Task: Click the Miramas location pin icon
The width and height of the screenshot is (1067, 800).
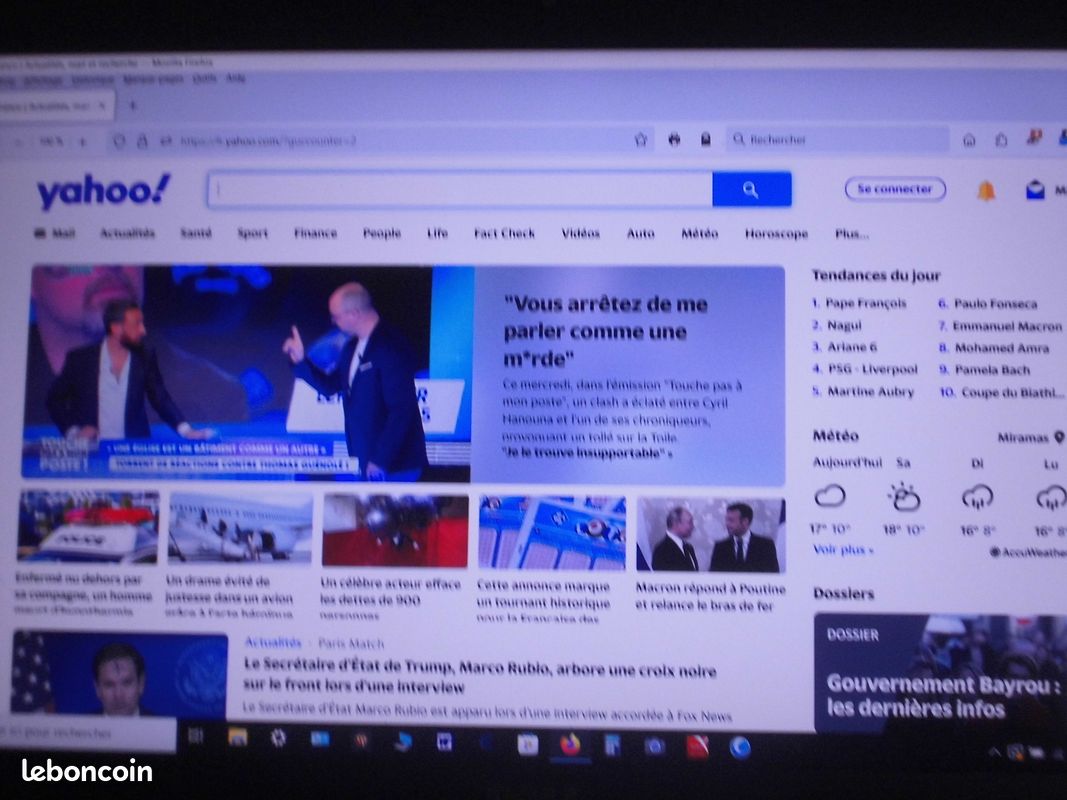Action: pos(1059,437)
